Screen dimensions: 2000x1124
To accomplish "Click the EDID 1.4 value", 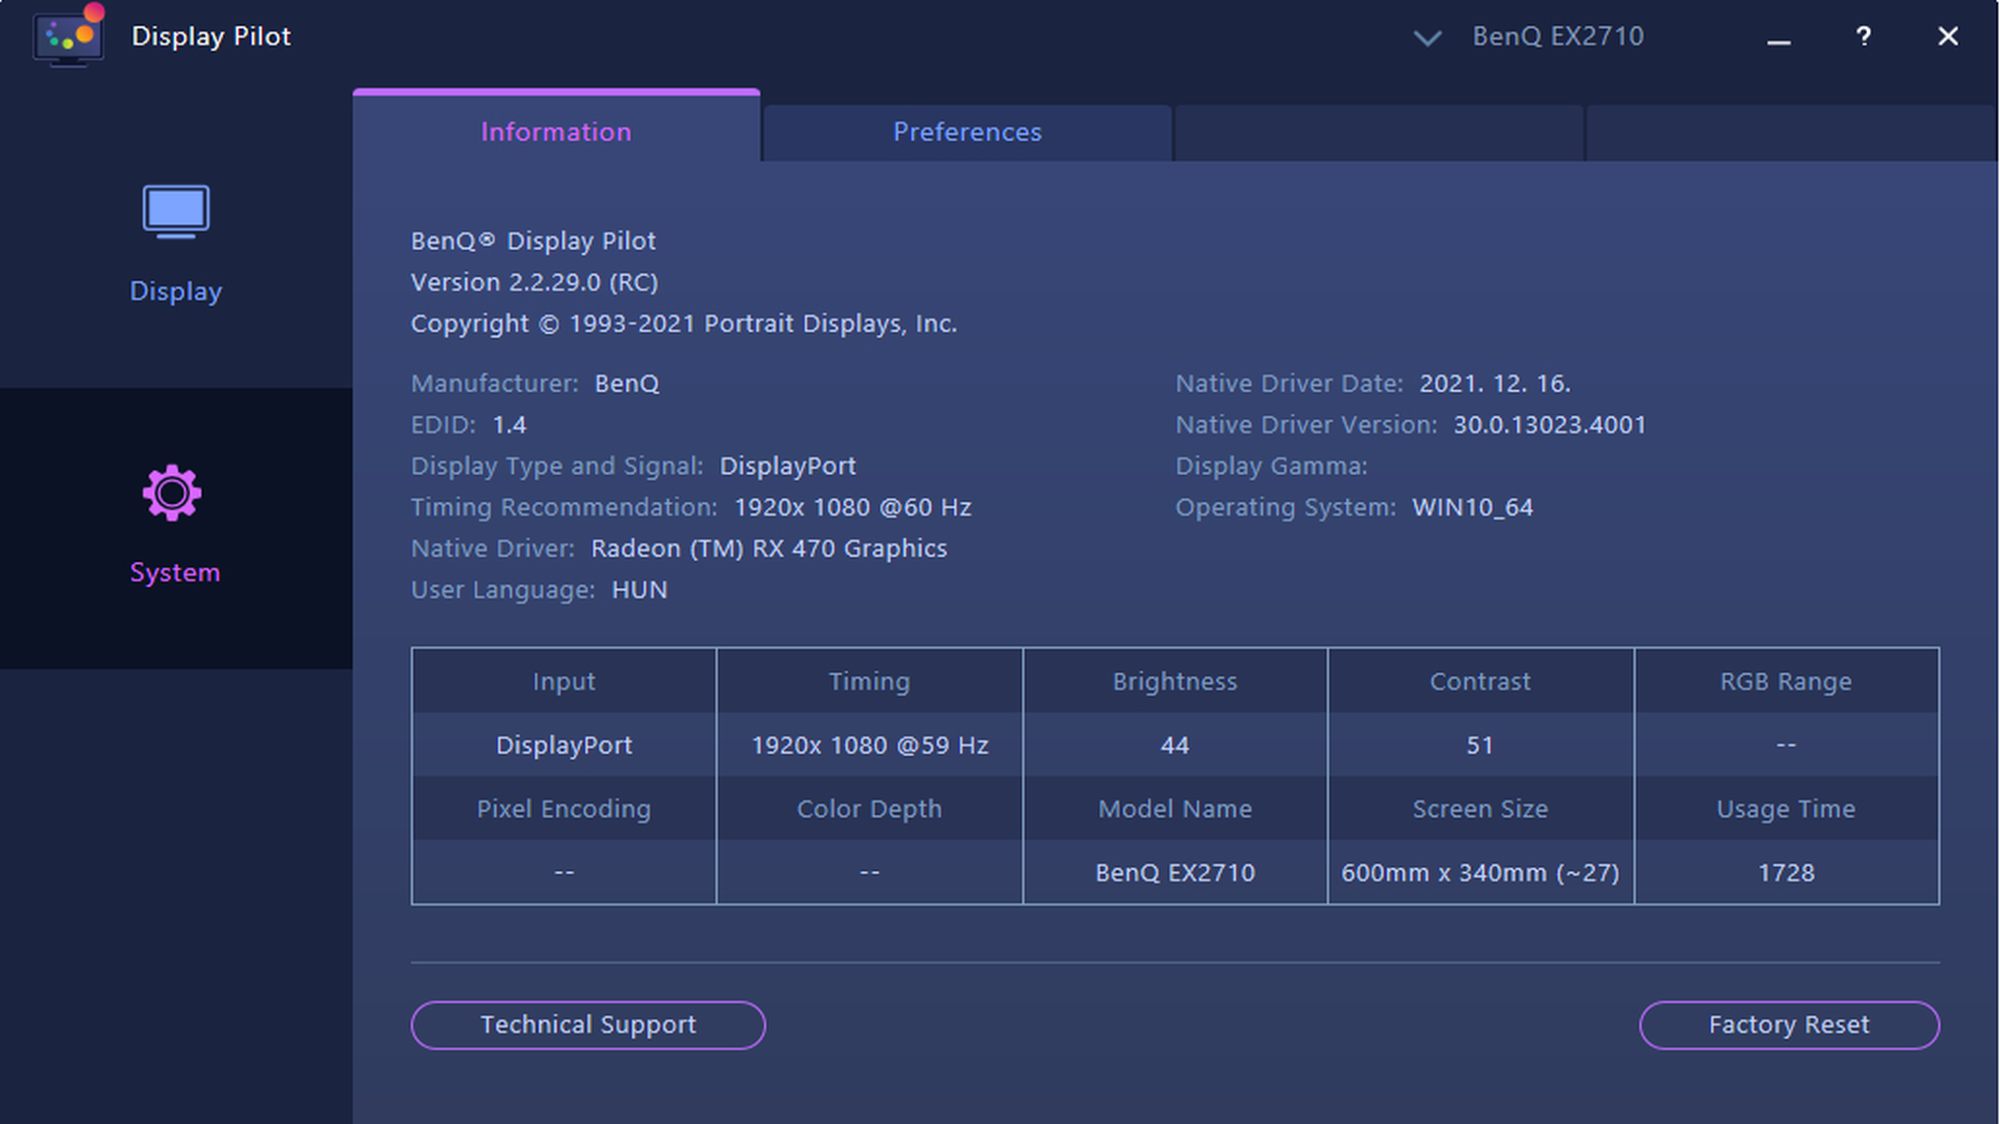I will [509, 425].
